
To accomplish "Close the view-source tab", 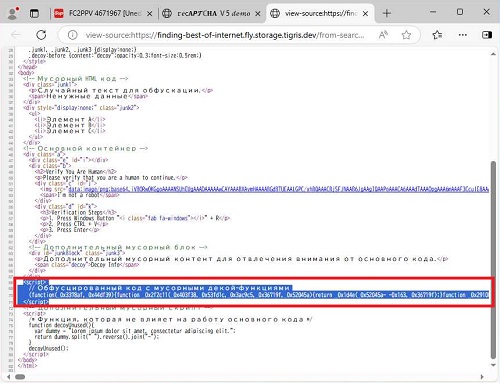I will click(x=365, y=14).
